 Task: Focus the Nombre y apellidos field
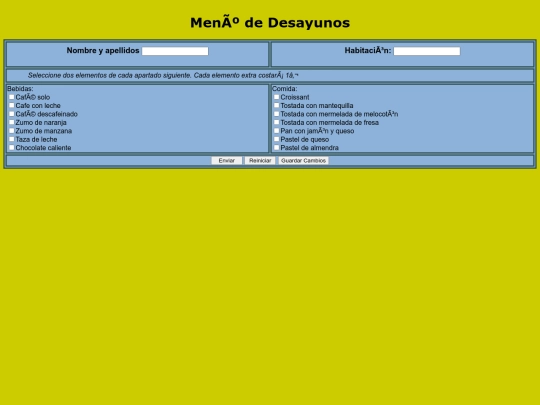pos(175,51)
